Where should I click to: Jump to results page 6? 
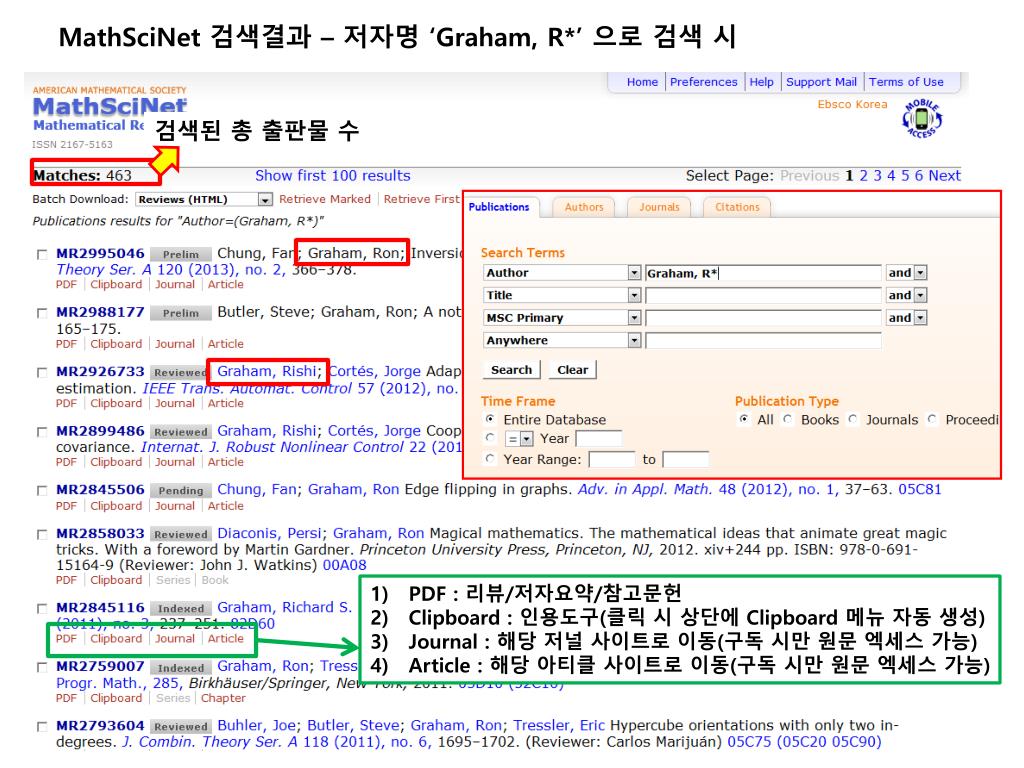tap(918, 176)
